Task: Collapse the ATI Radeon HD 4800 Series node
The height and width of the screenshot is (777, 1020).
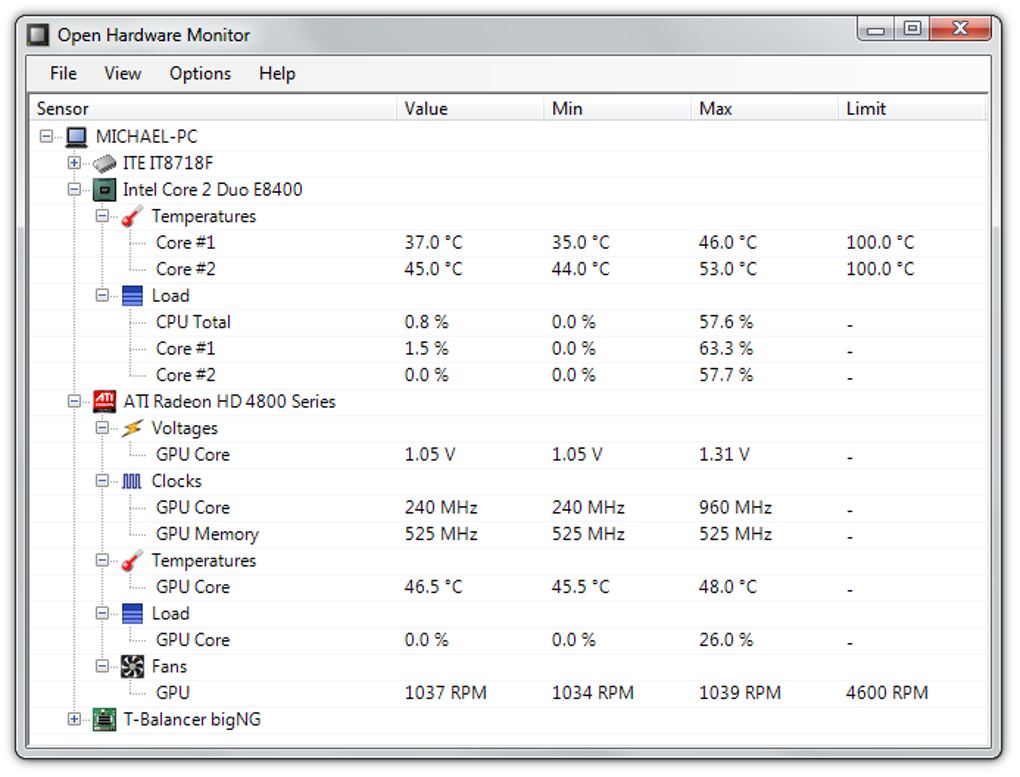Action: pyautogui.click(x=74, y=402)
